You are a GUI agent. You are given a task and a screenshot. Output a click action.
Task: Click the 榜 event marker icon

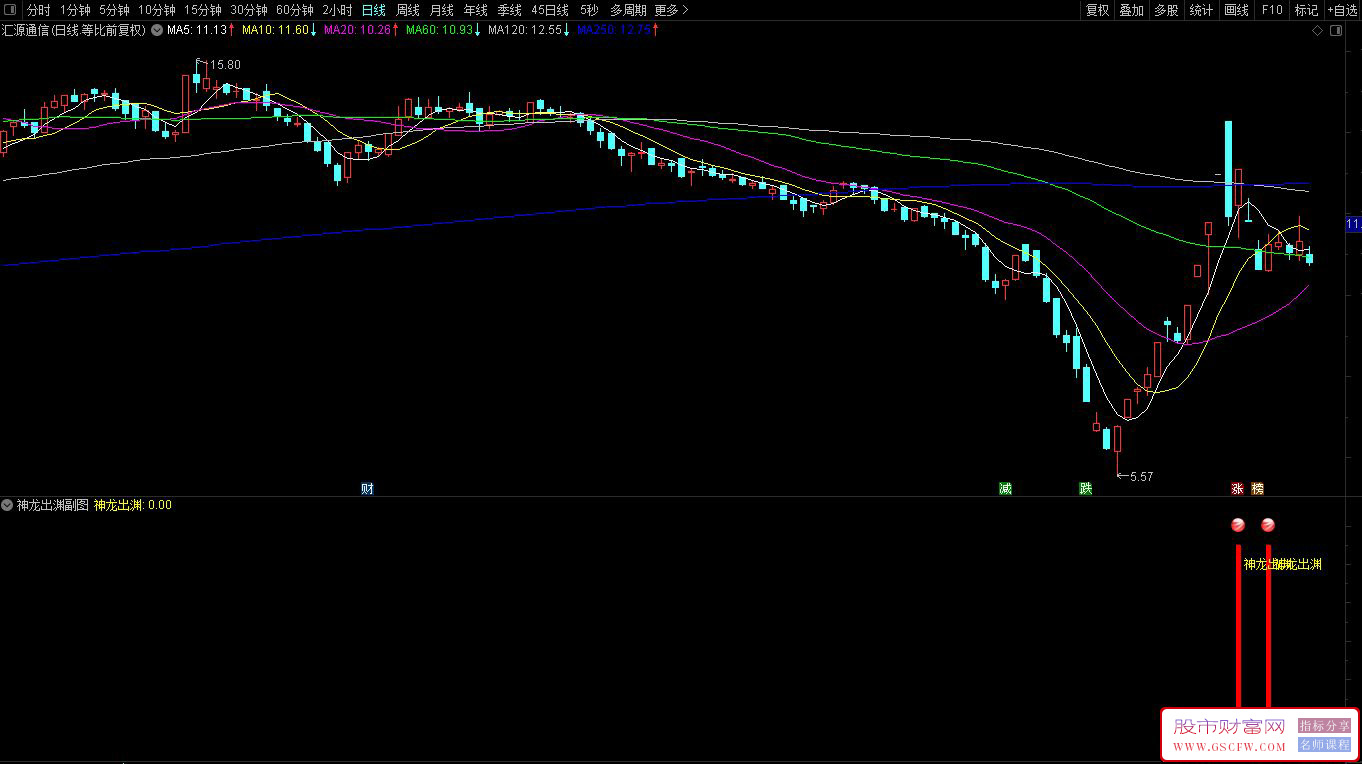point(1257,489)
